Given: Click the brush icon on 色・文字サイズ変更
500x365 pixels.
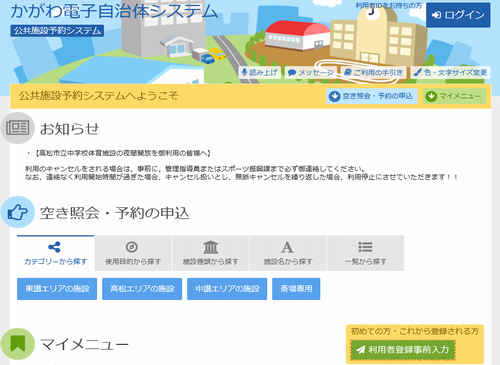Looking at the screenshot, I should [418, 72].
